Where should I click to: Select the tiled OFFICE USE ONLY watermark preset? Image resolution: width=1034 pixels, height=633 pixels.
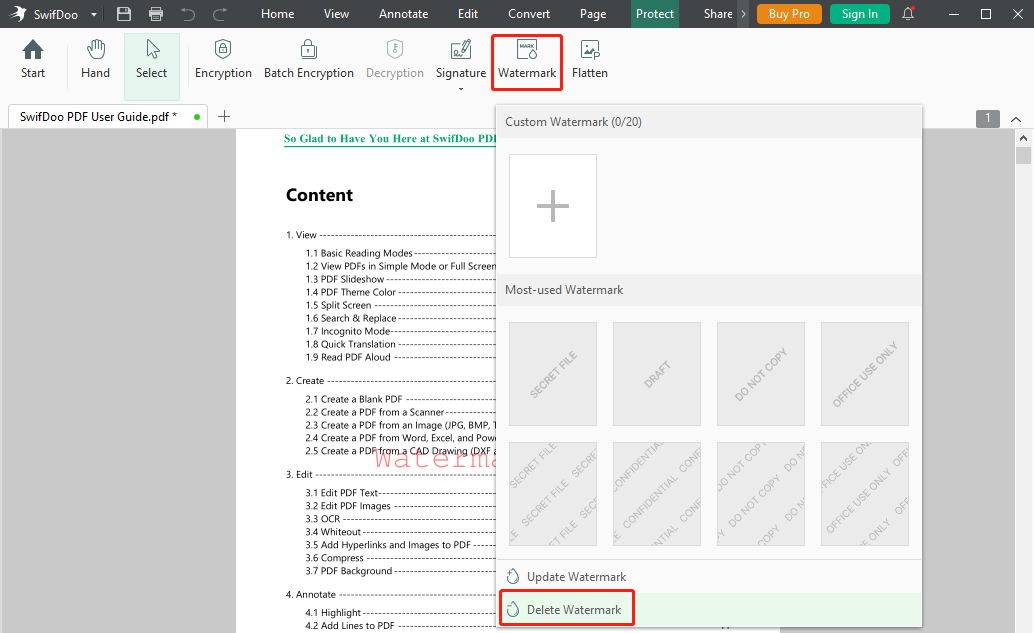click(865, 494)
